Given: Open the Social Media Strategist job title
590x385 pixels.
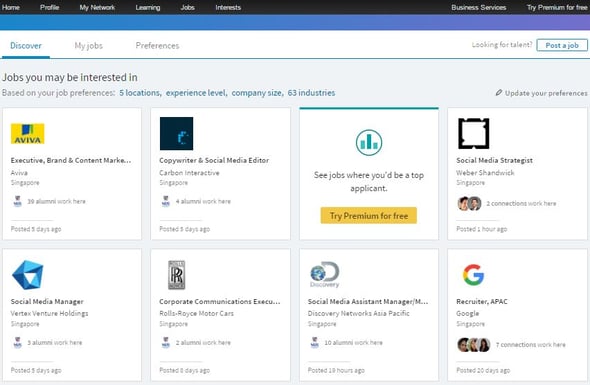Looking at the screenshot, I should (494, 160).
